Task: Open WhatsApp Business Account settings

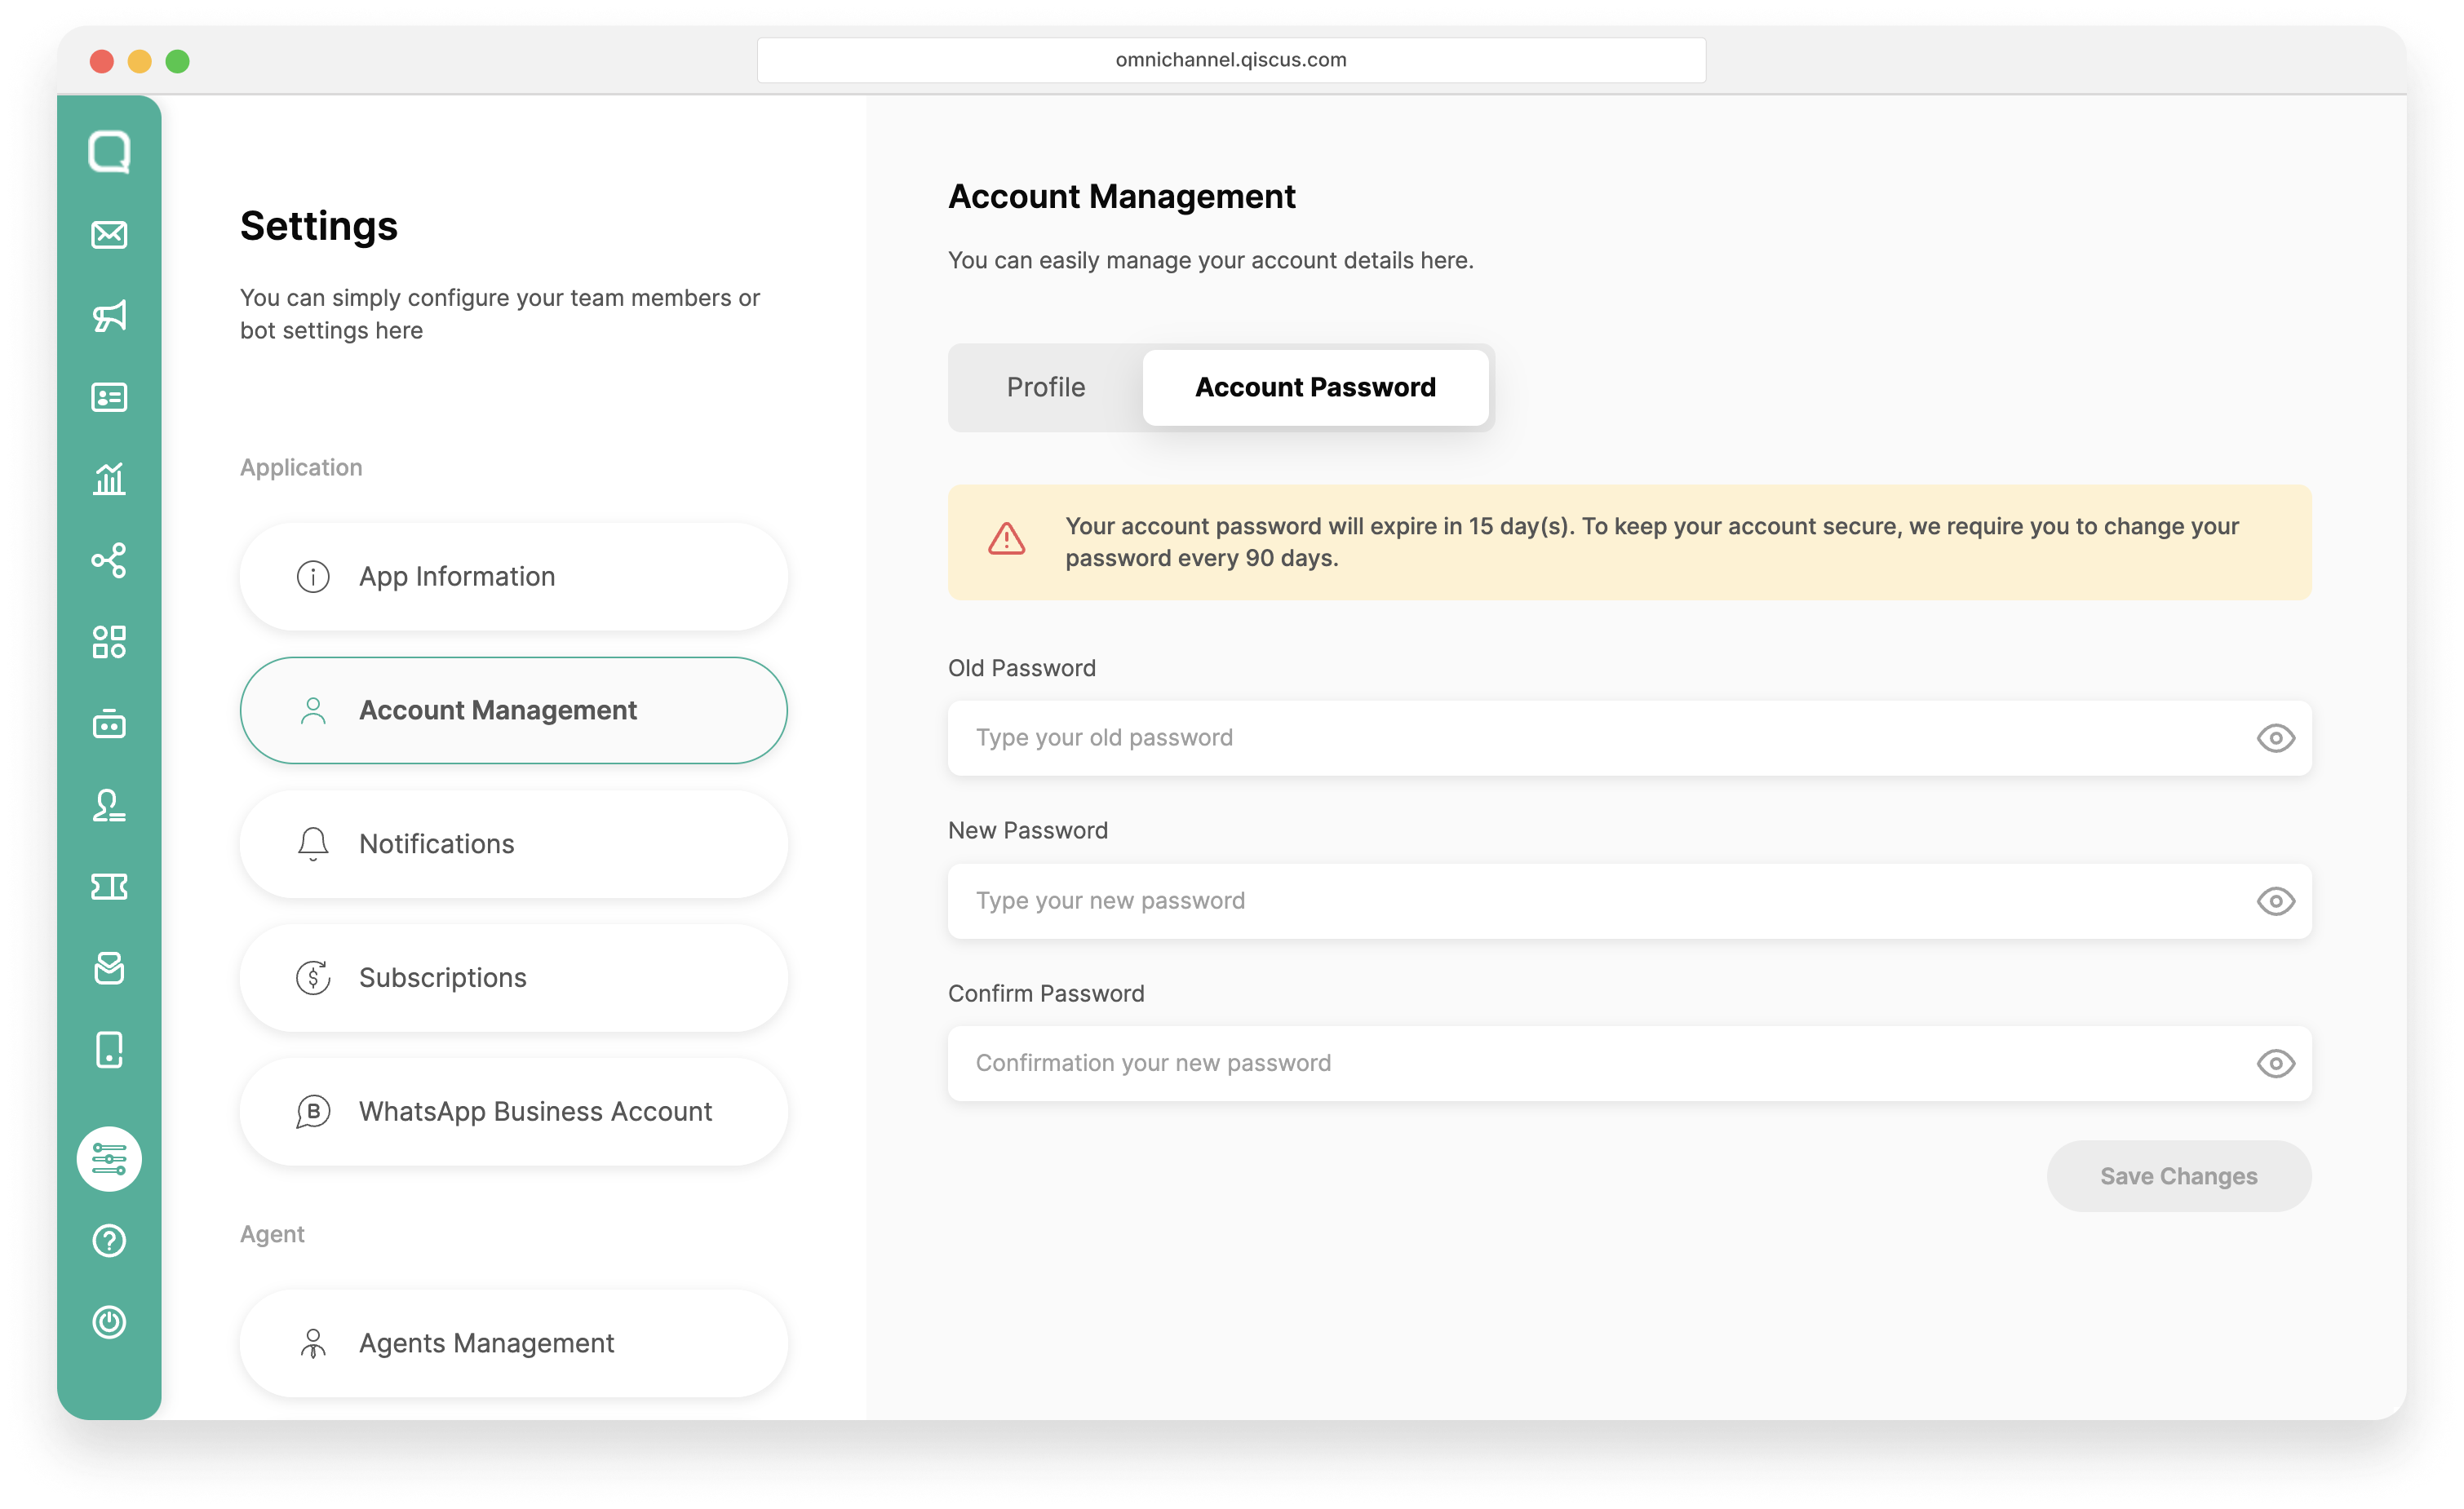Action: (x=513, y=1112)
